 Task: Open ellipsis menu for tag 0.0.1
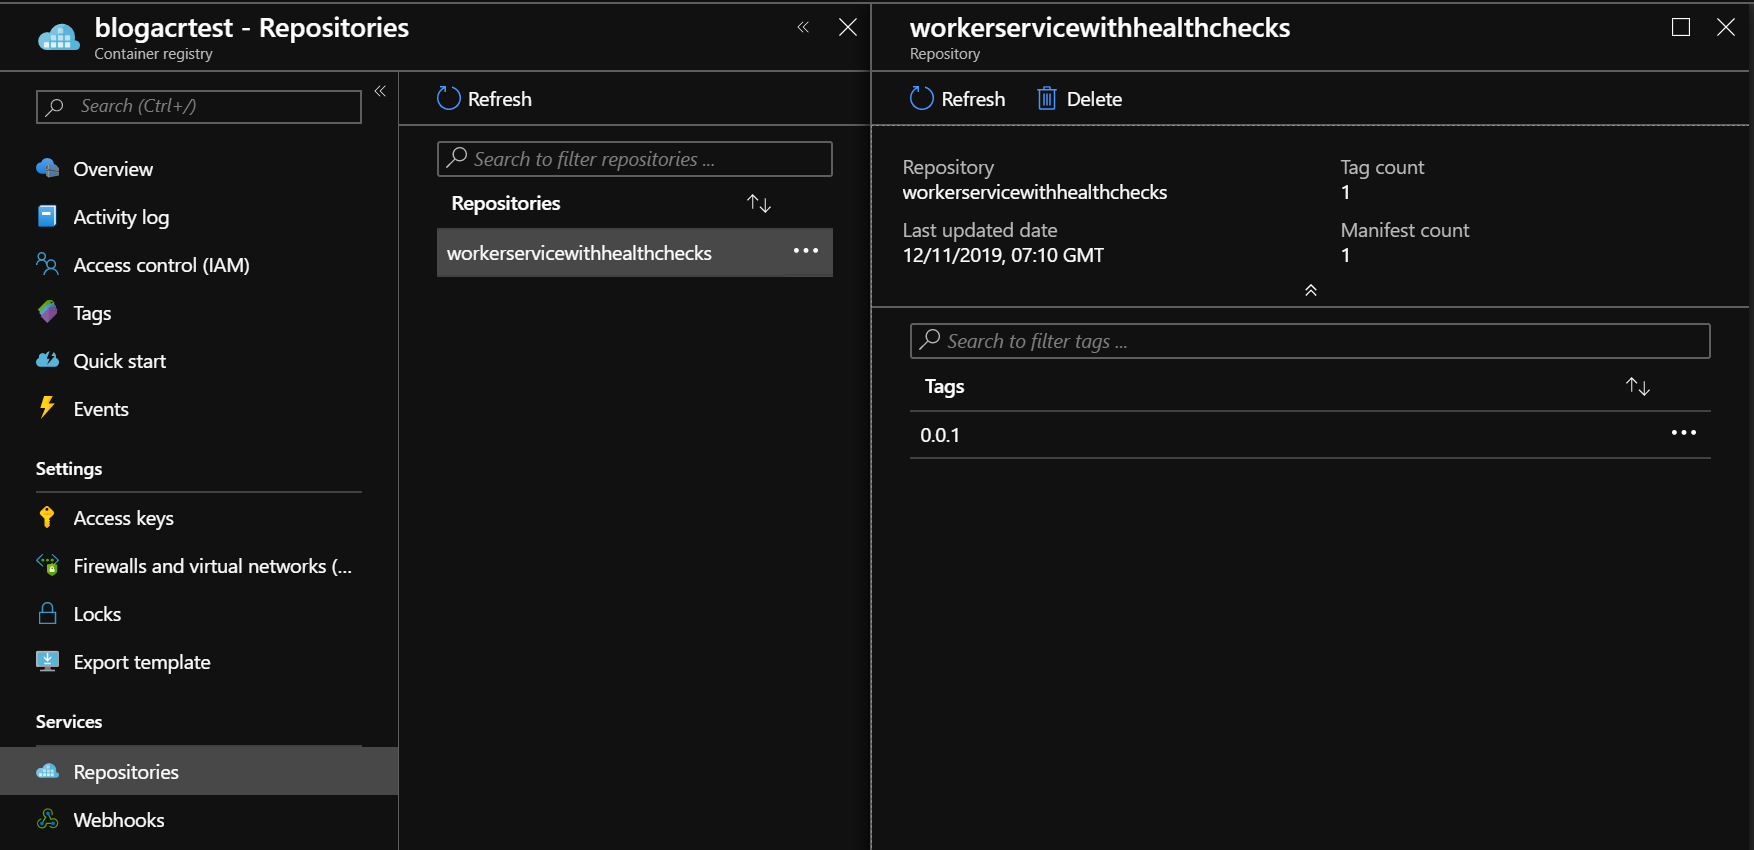[x=1684, y=433]
